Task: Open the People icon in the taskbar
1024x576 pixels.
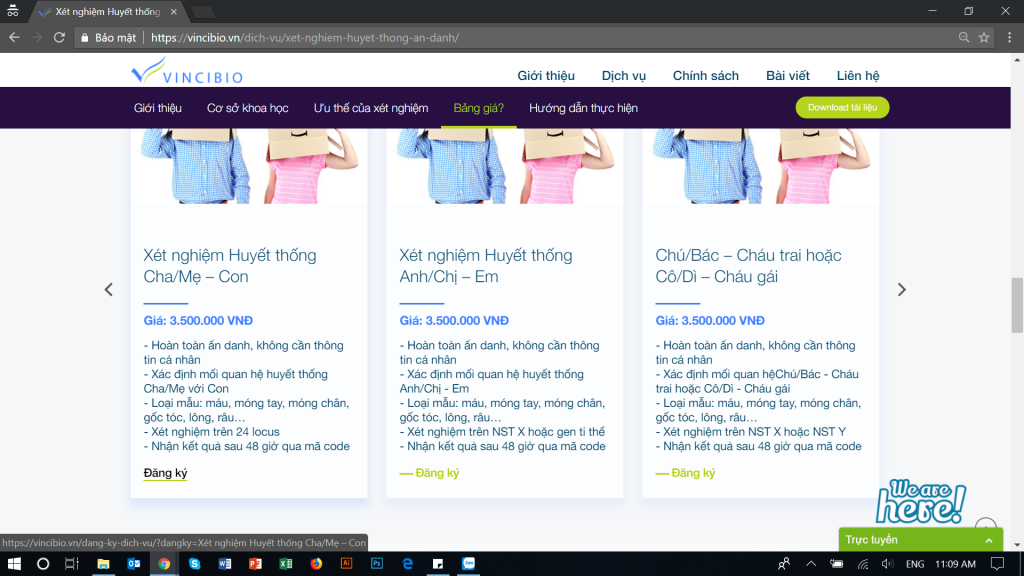Action: 784,564
